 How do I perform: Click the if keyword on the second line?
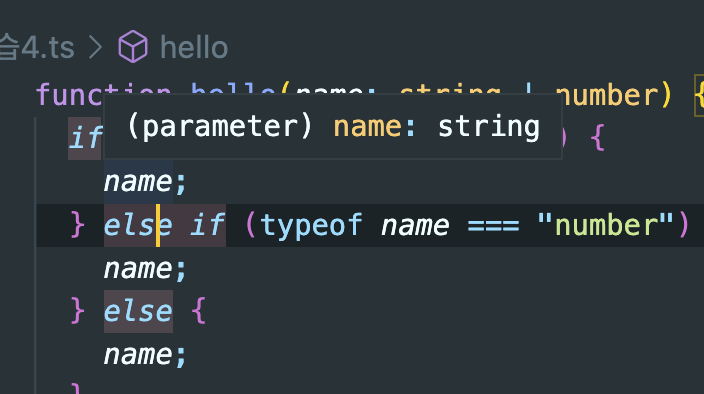point(85,138)
